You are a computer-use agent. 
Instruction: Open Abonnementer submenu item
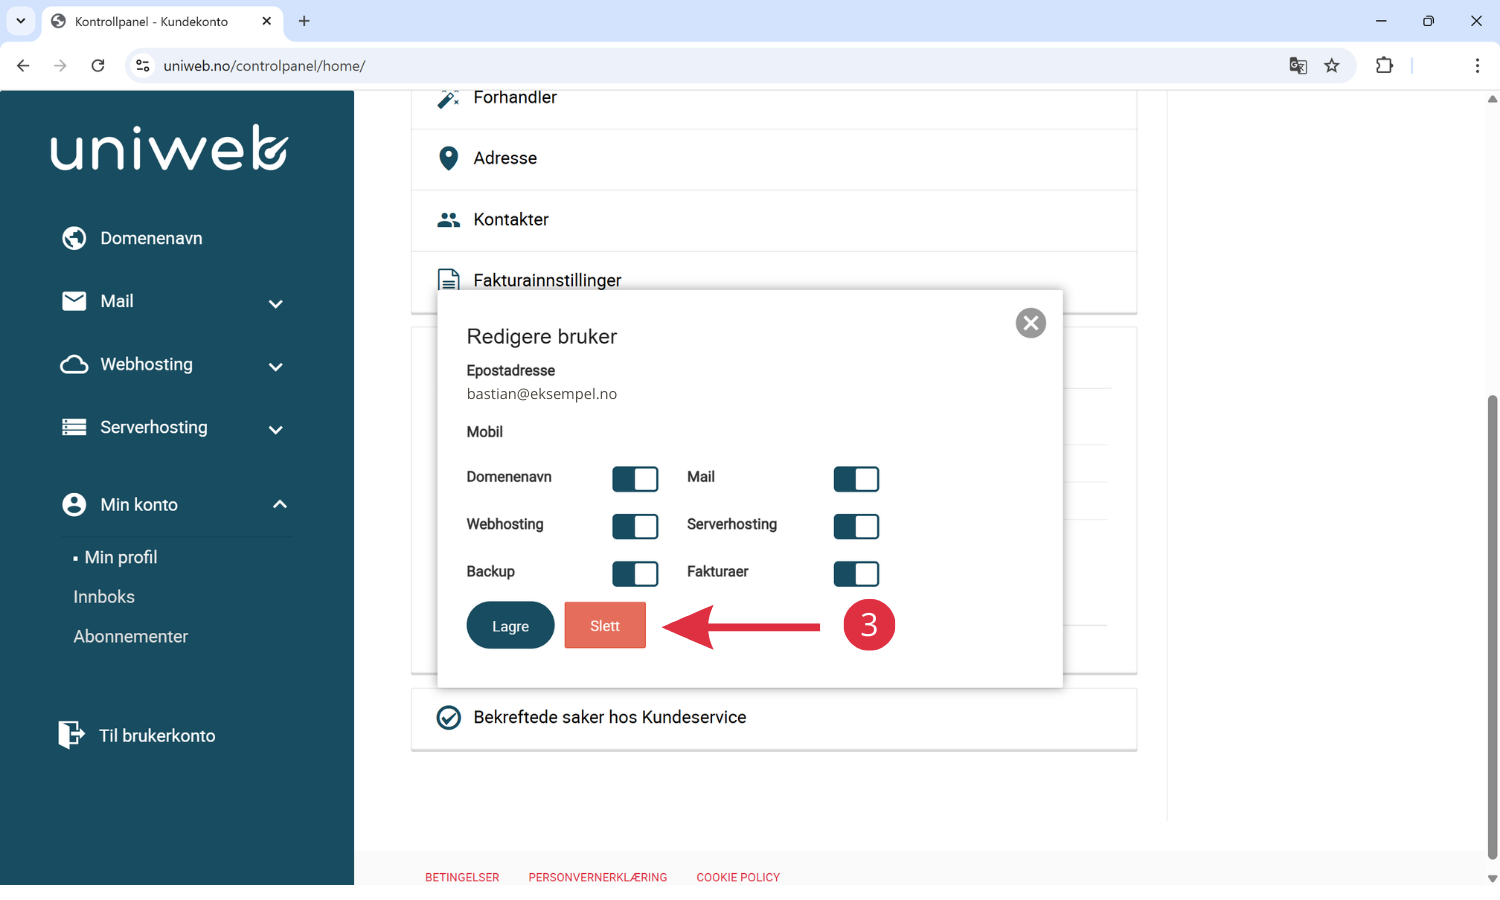(130, 637)
